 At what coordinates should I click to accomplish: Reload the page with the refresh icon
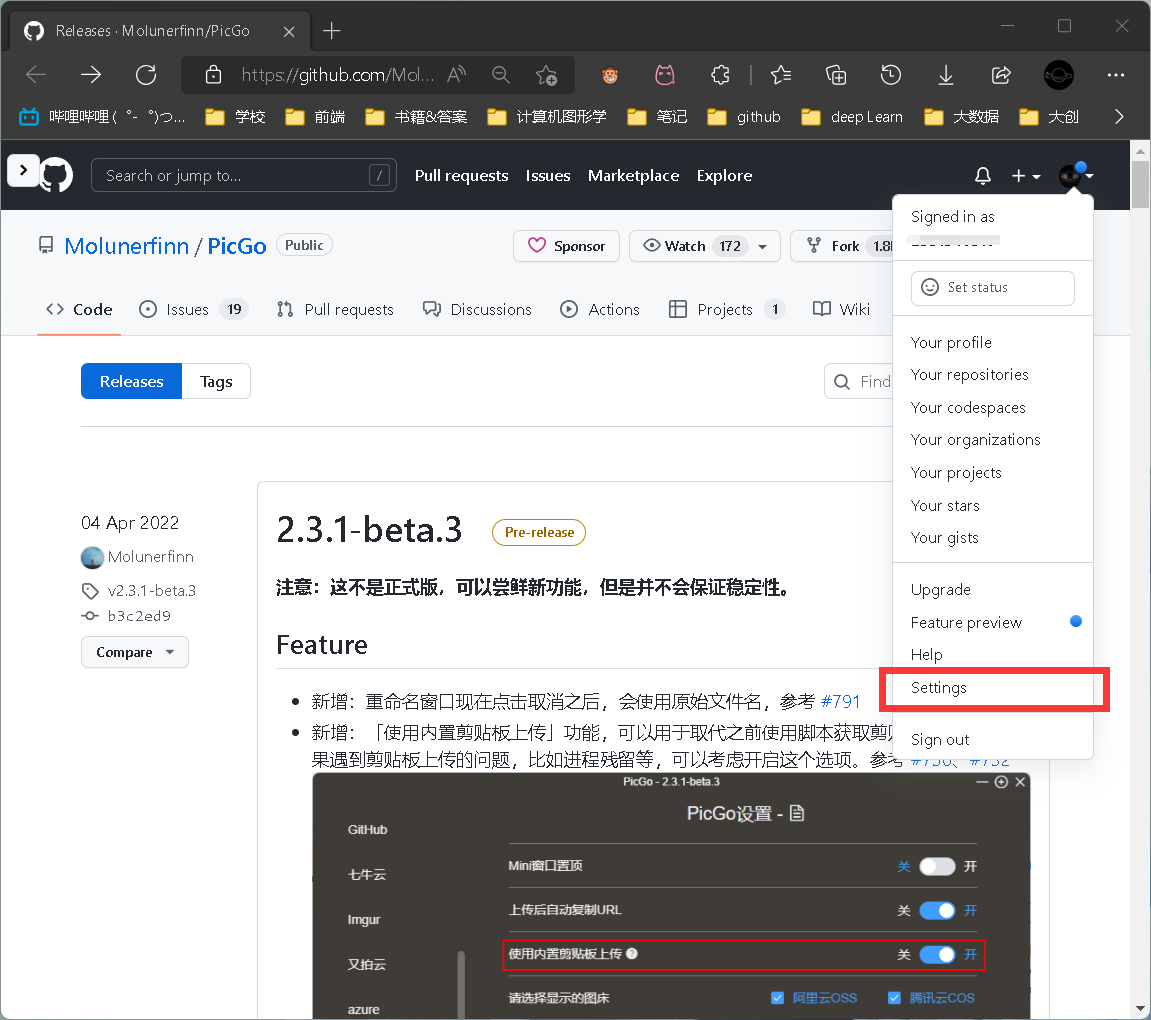pos(145,74)
